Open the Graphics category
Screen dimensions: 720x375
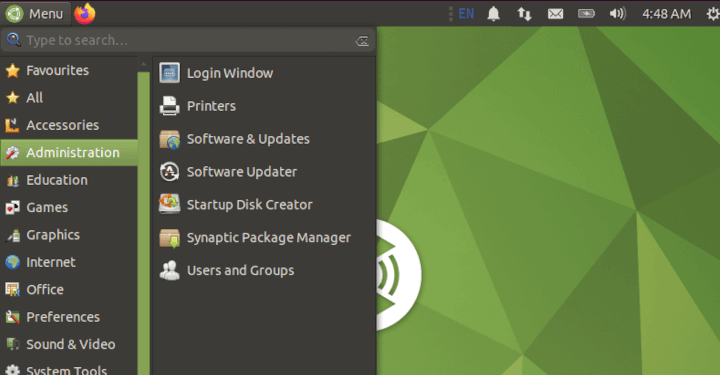[69, 235]
